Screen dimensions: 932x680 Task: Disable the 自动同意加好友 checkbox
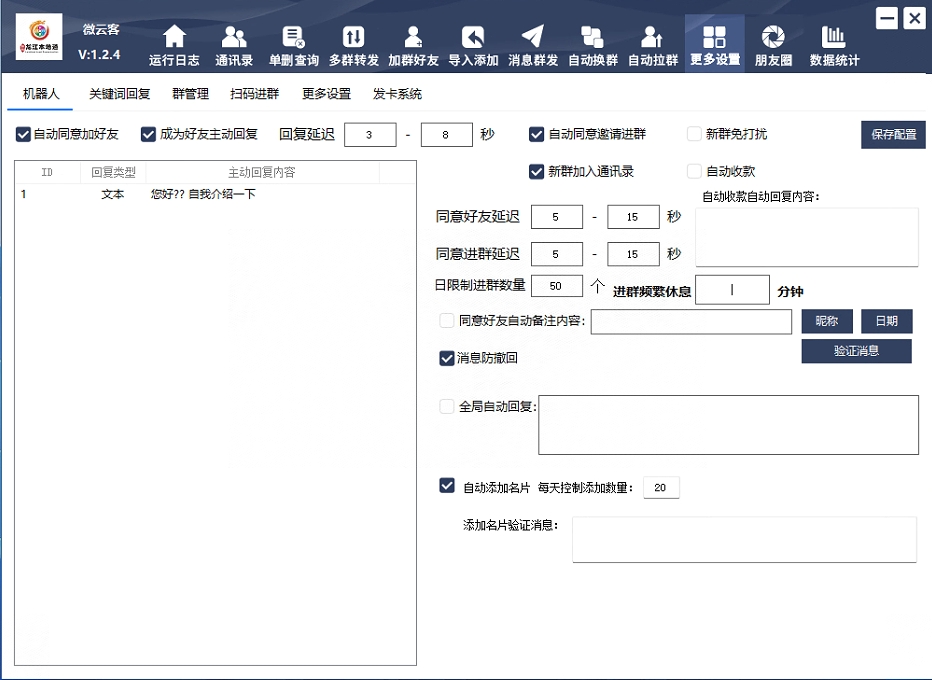click(24, 134)
